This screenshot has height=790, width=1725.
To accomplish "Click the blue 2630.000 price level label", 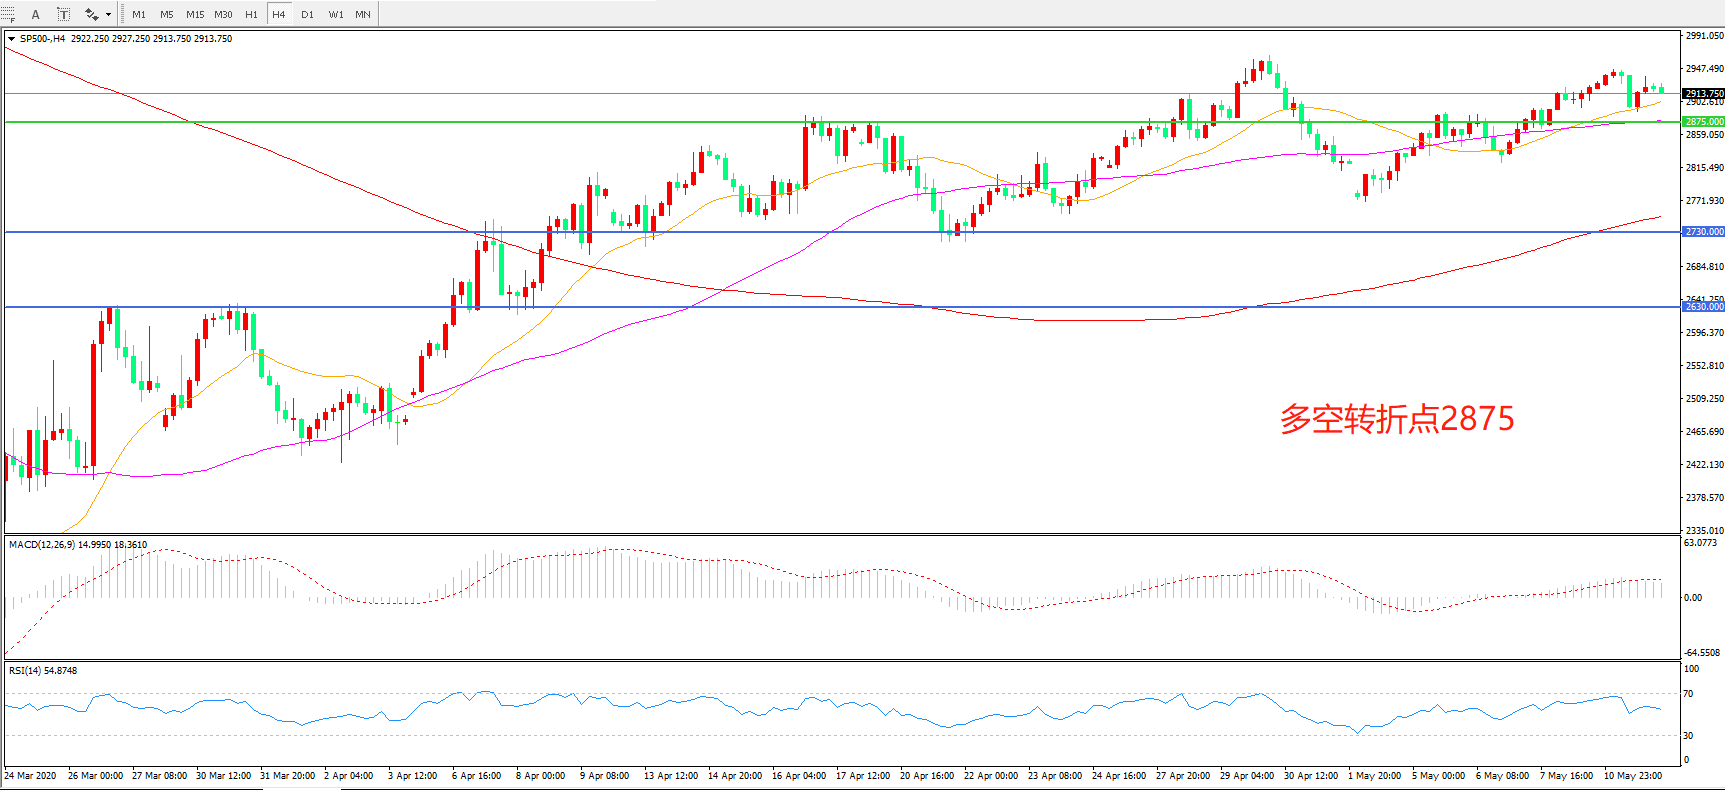I will click(1703, 307).
